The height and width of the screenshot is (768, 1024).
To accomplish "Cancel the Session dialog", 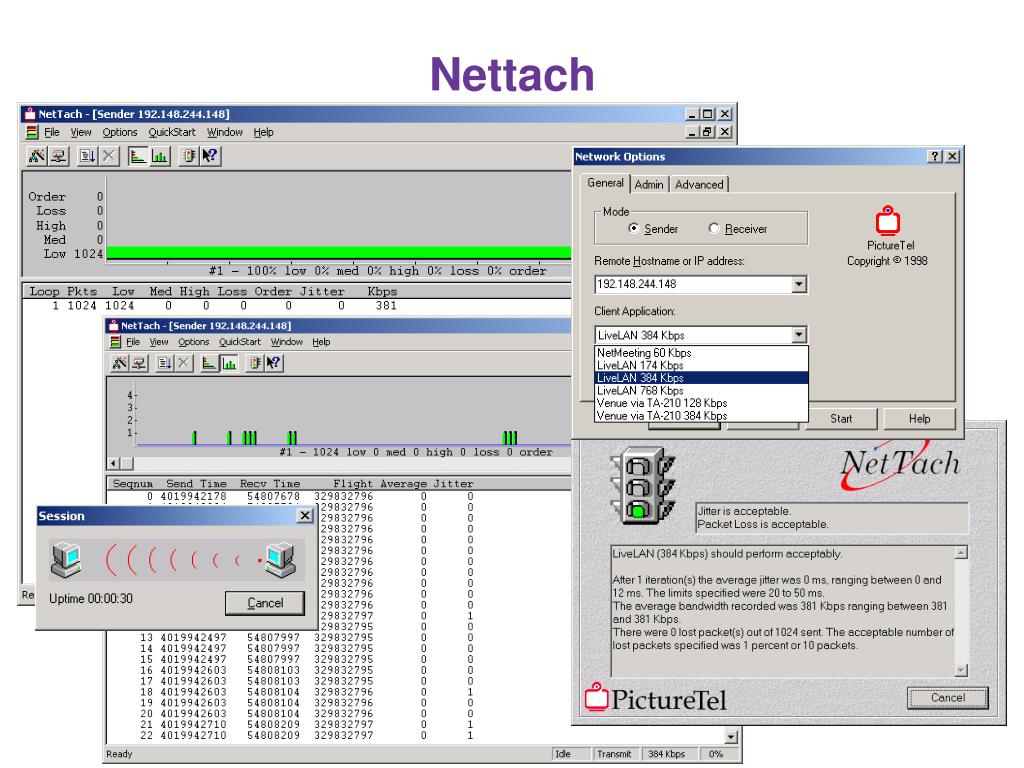I will coord(264,603).
